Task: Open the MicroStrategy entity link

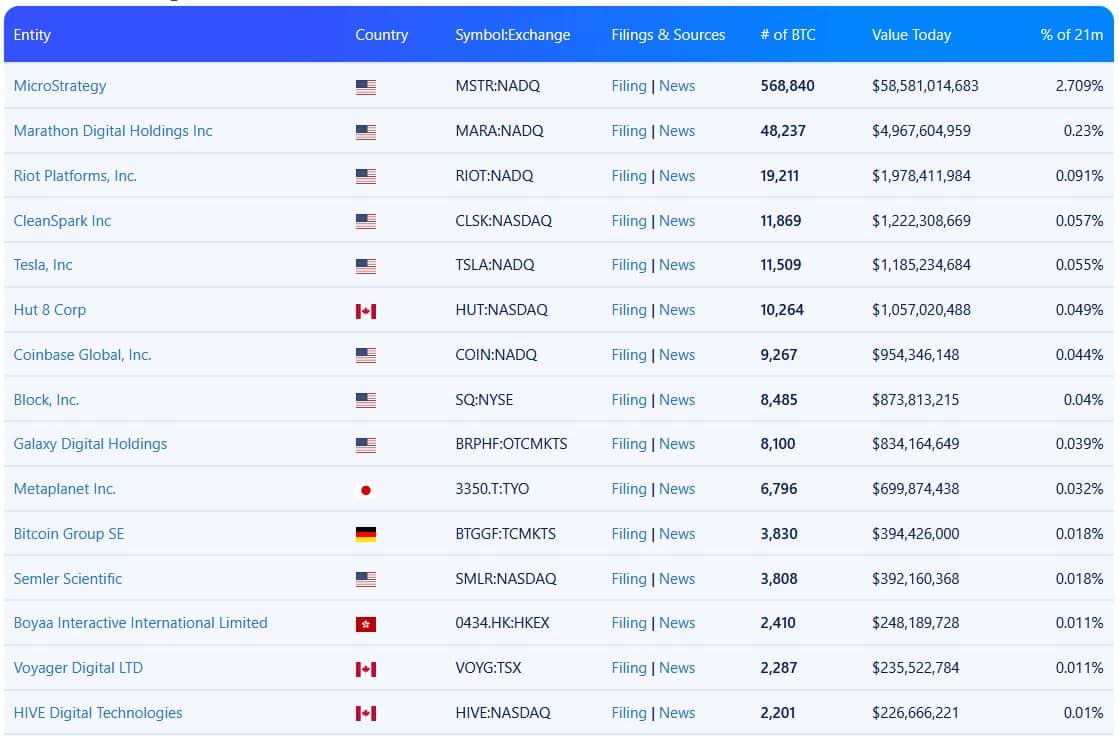Action: 60,86
